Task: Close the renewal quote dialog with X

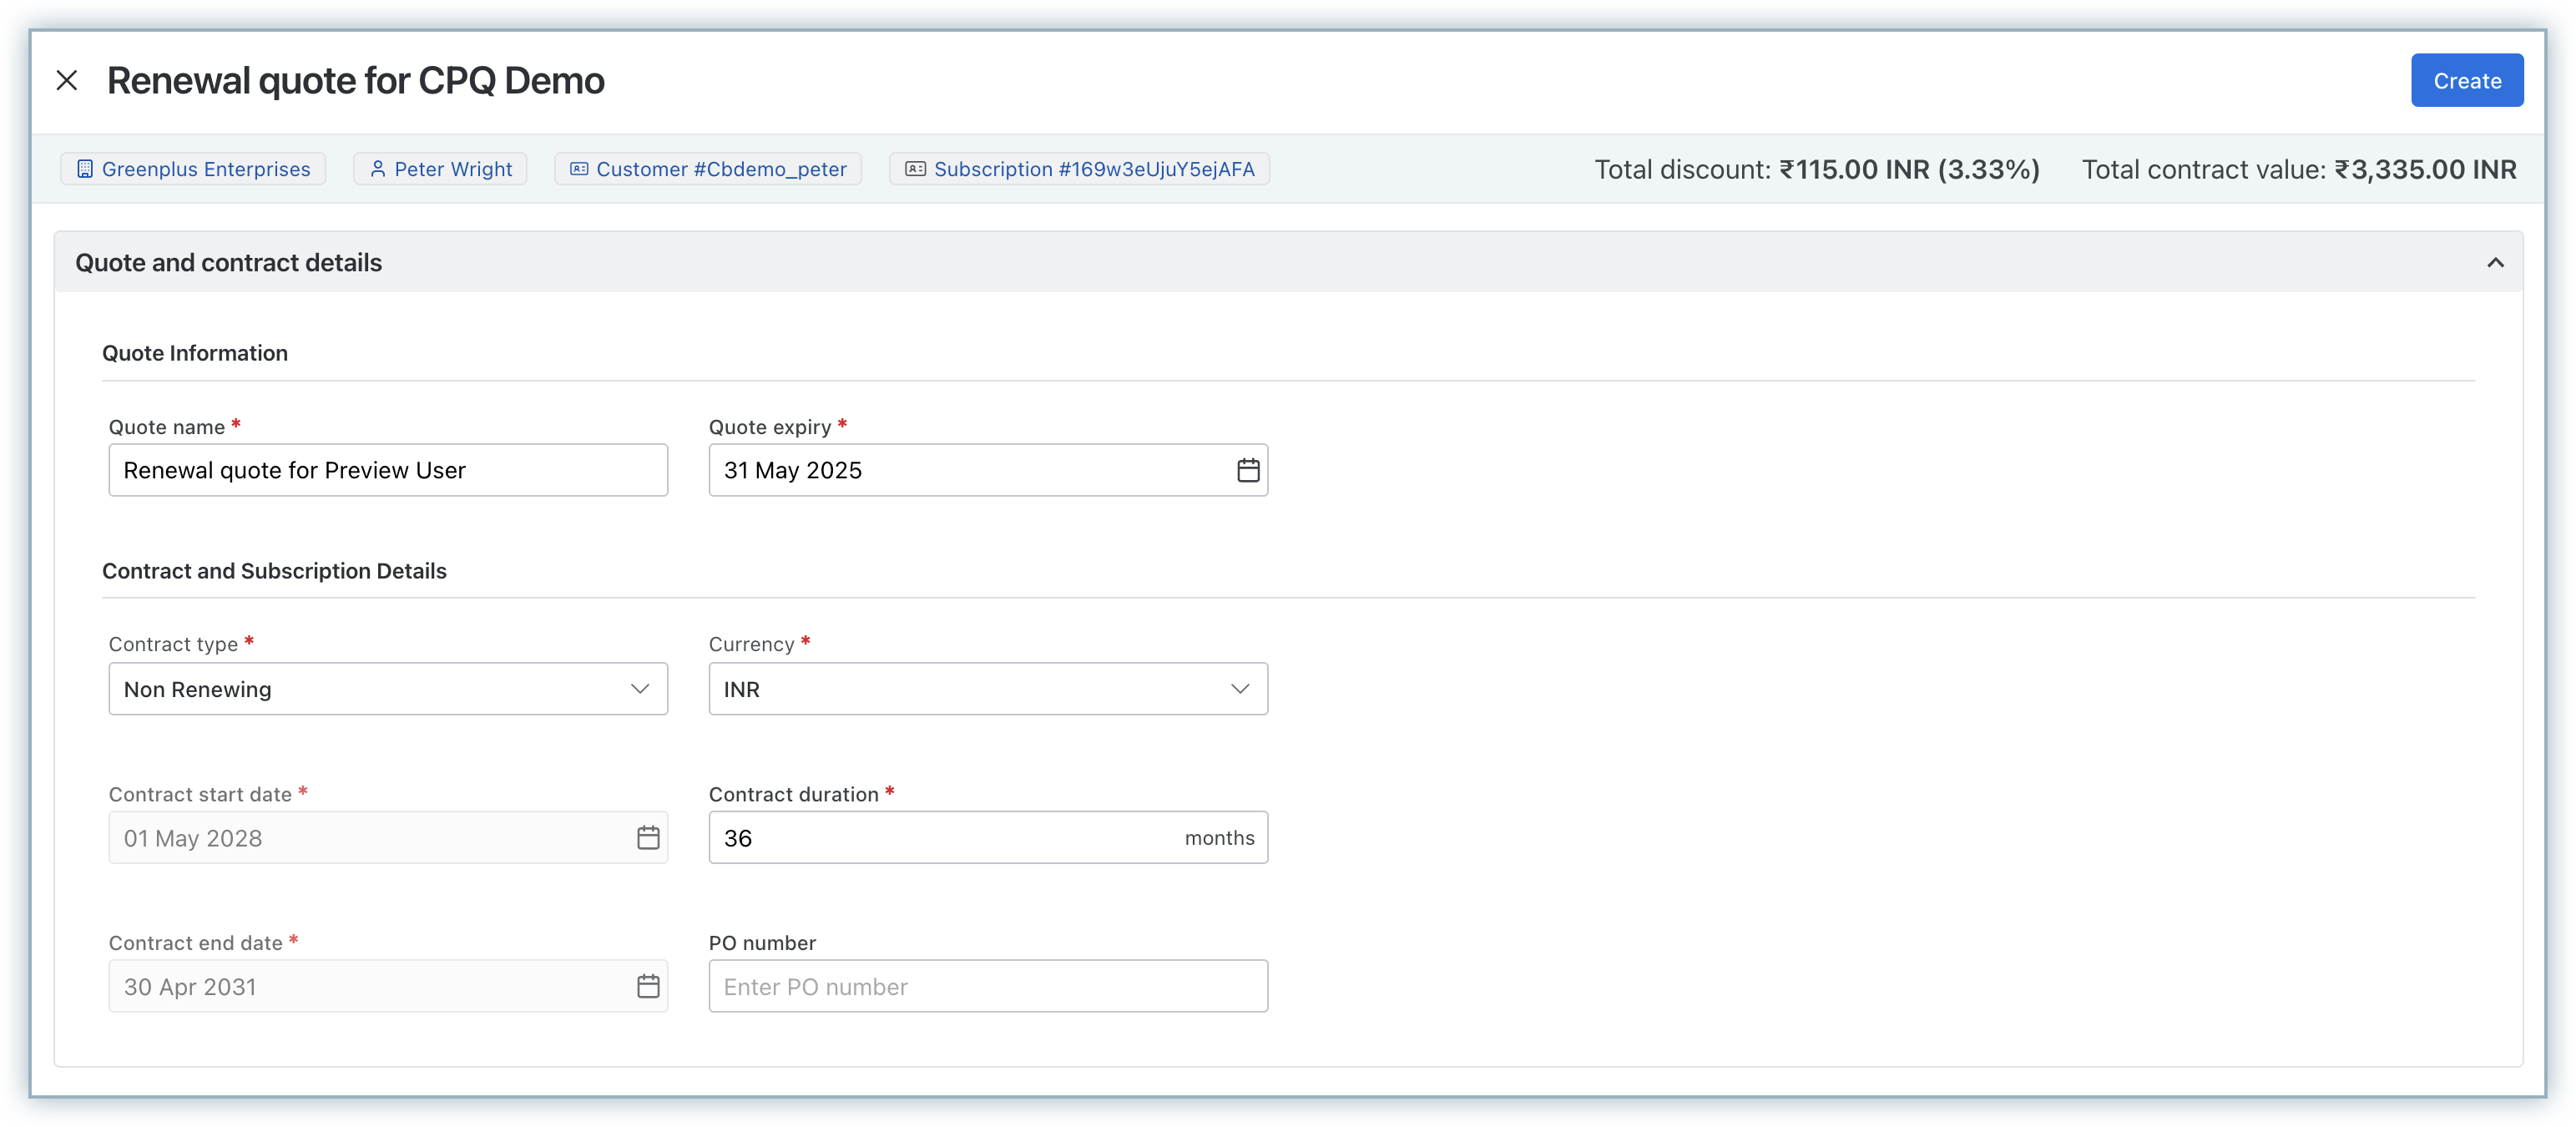Action: pyautogui.click(x=67, y=80)
